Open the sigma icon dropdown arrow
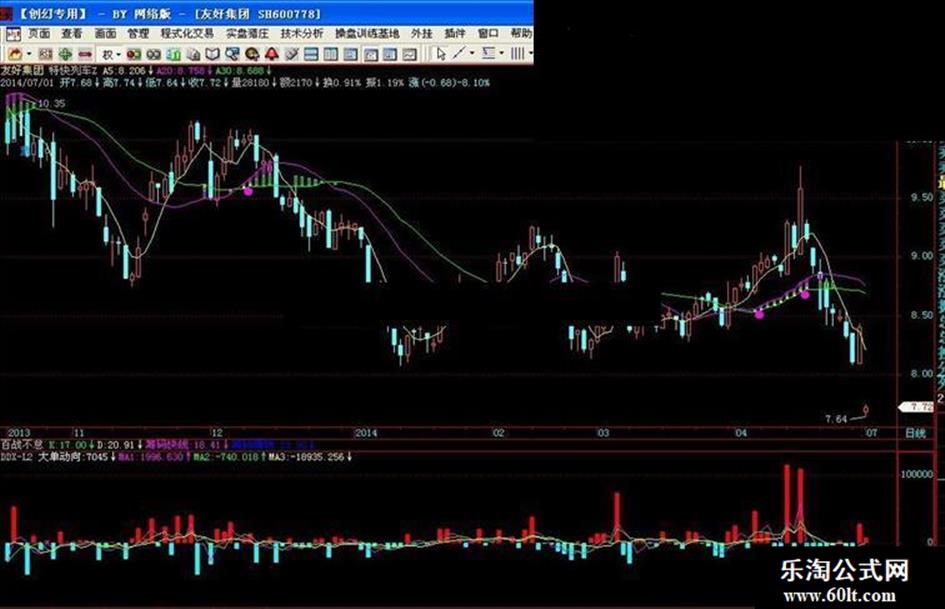Image resolution: width=945 pixels, height=609 pixels. (501, 53)
